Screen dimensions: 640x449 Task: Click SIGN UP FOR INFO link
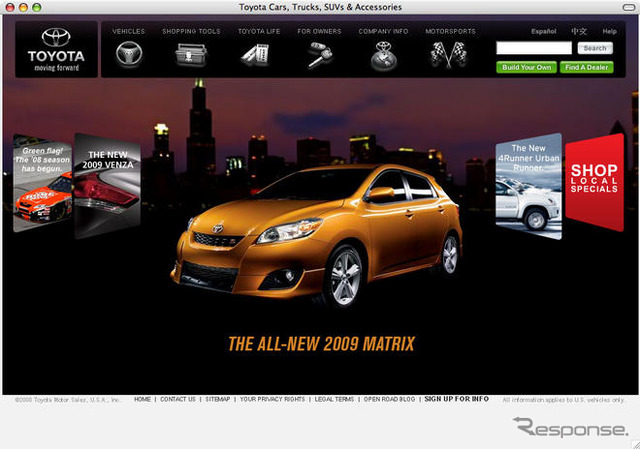[457, 399]
